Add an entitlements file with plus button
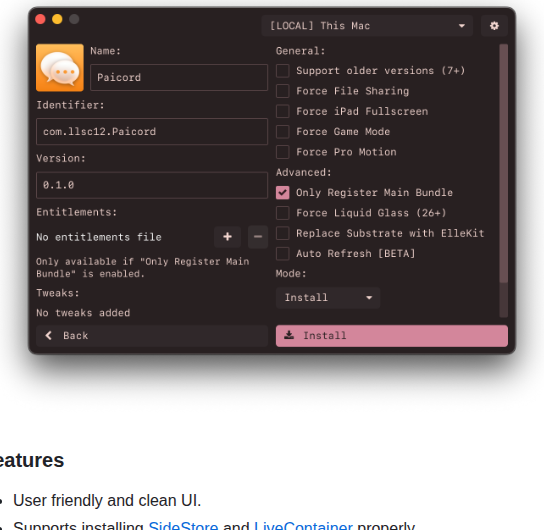The image size is (544, 530). point(227,237)
